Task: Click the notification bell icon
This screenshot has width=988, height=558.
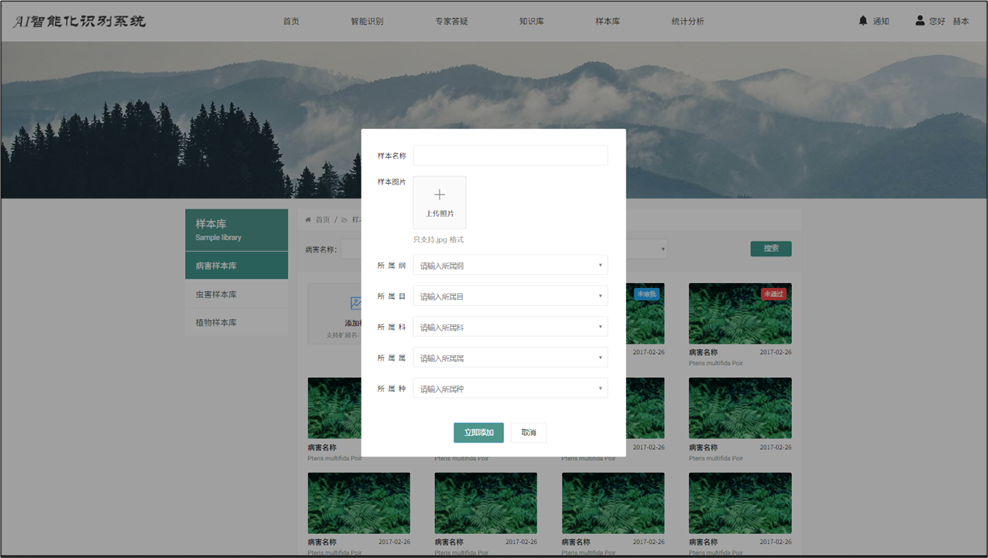Action: (x=863, y=21)
